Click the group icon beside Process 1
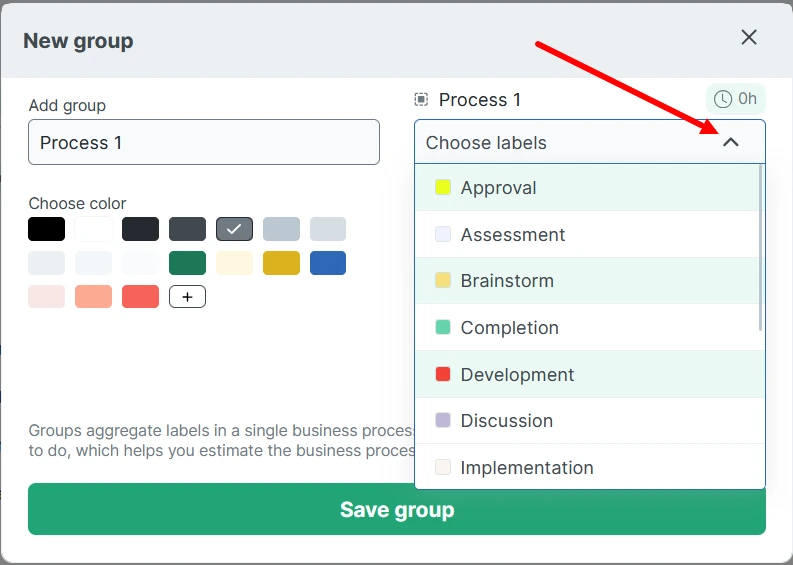 [x=421, y=99]
